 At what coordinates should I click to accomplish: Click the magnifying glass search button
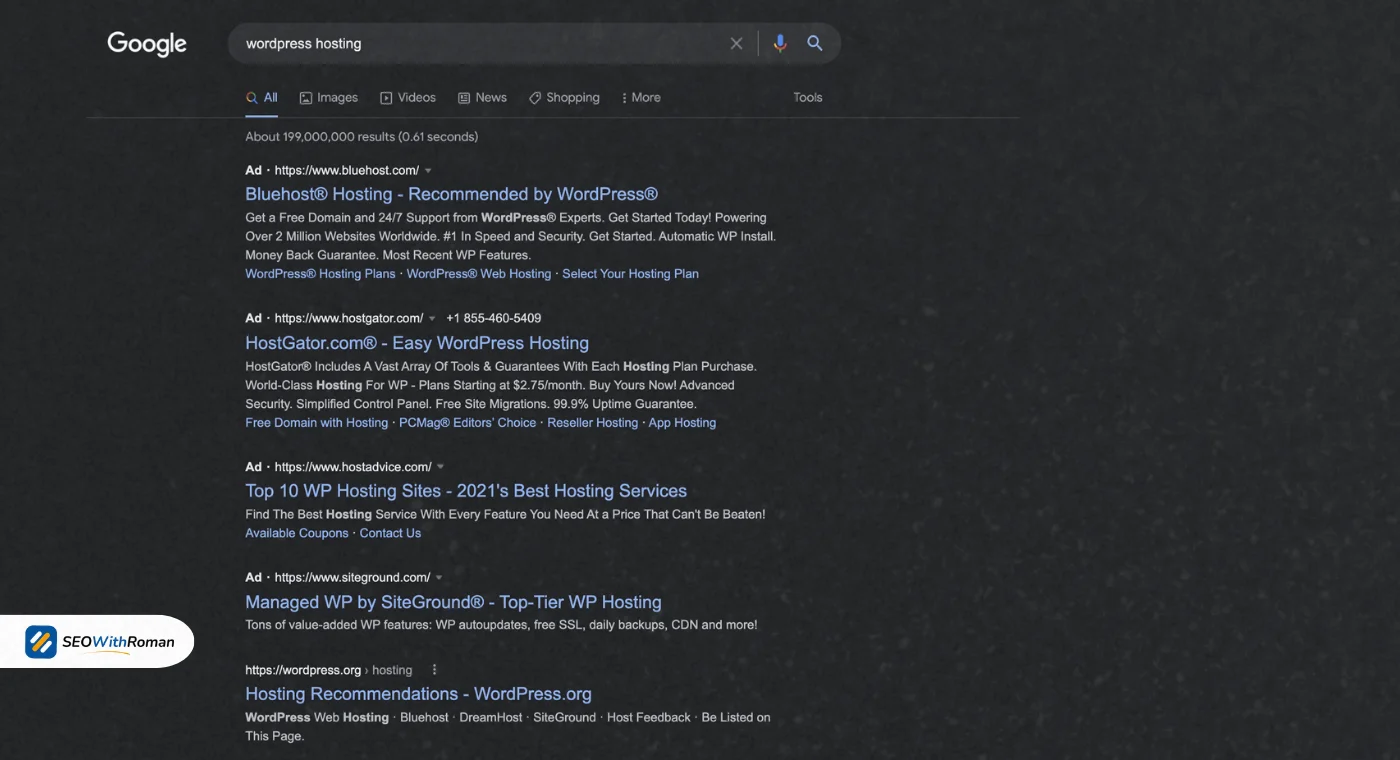click(815, 43)
